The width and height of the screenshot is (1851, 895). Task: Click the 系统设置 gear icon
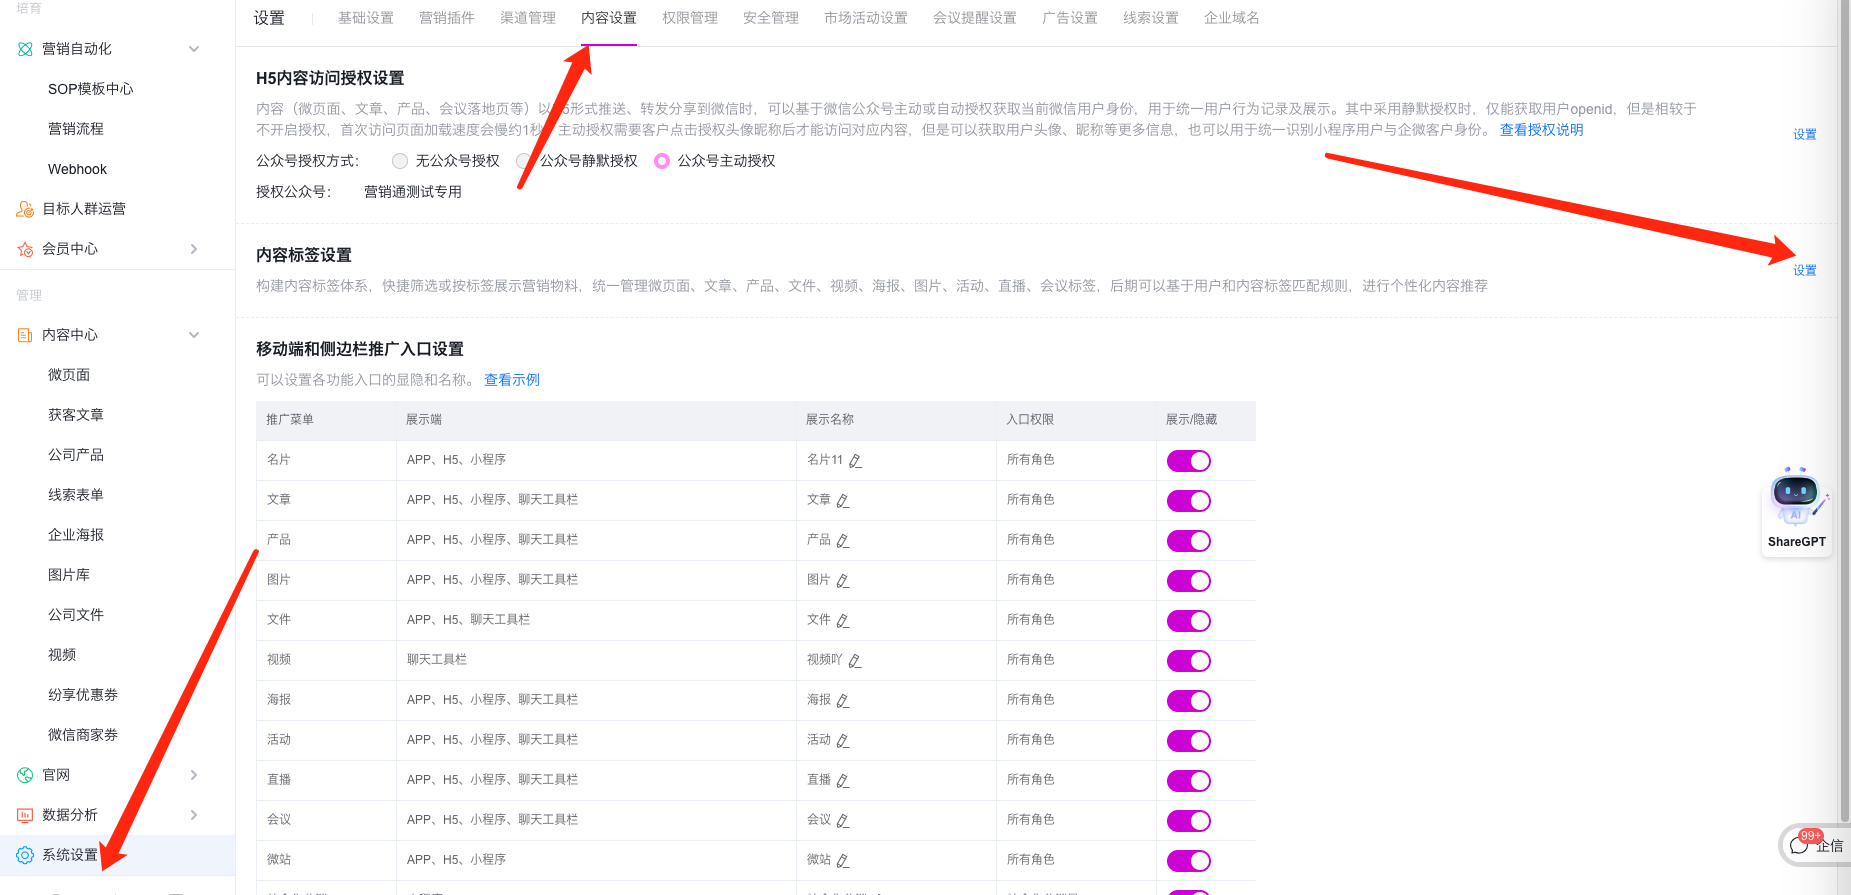pos(25,855)
